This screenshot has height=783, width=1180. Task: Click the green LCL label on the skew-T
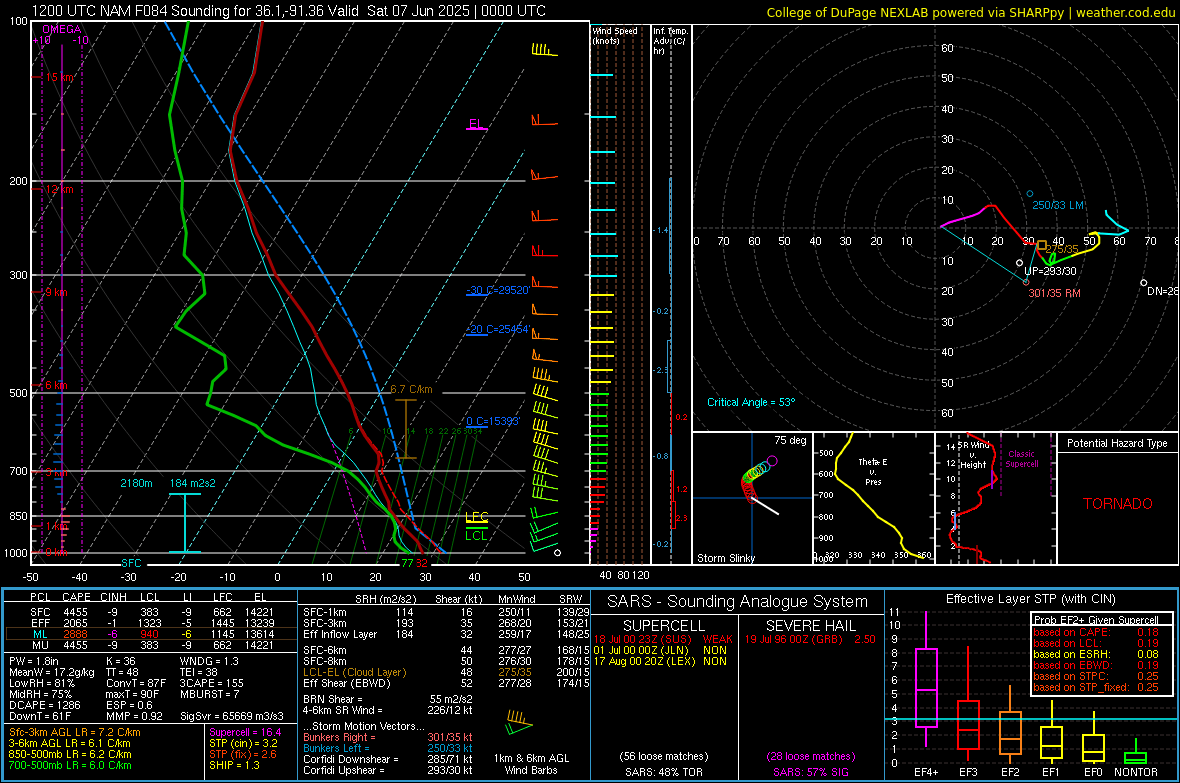click(x=476, y=535)
